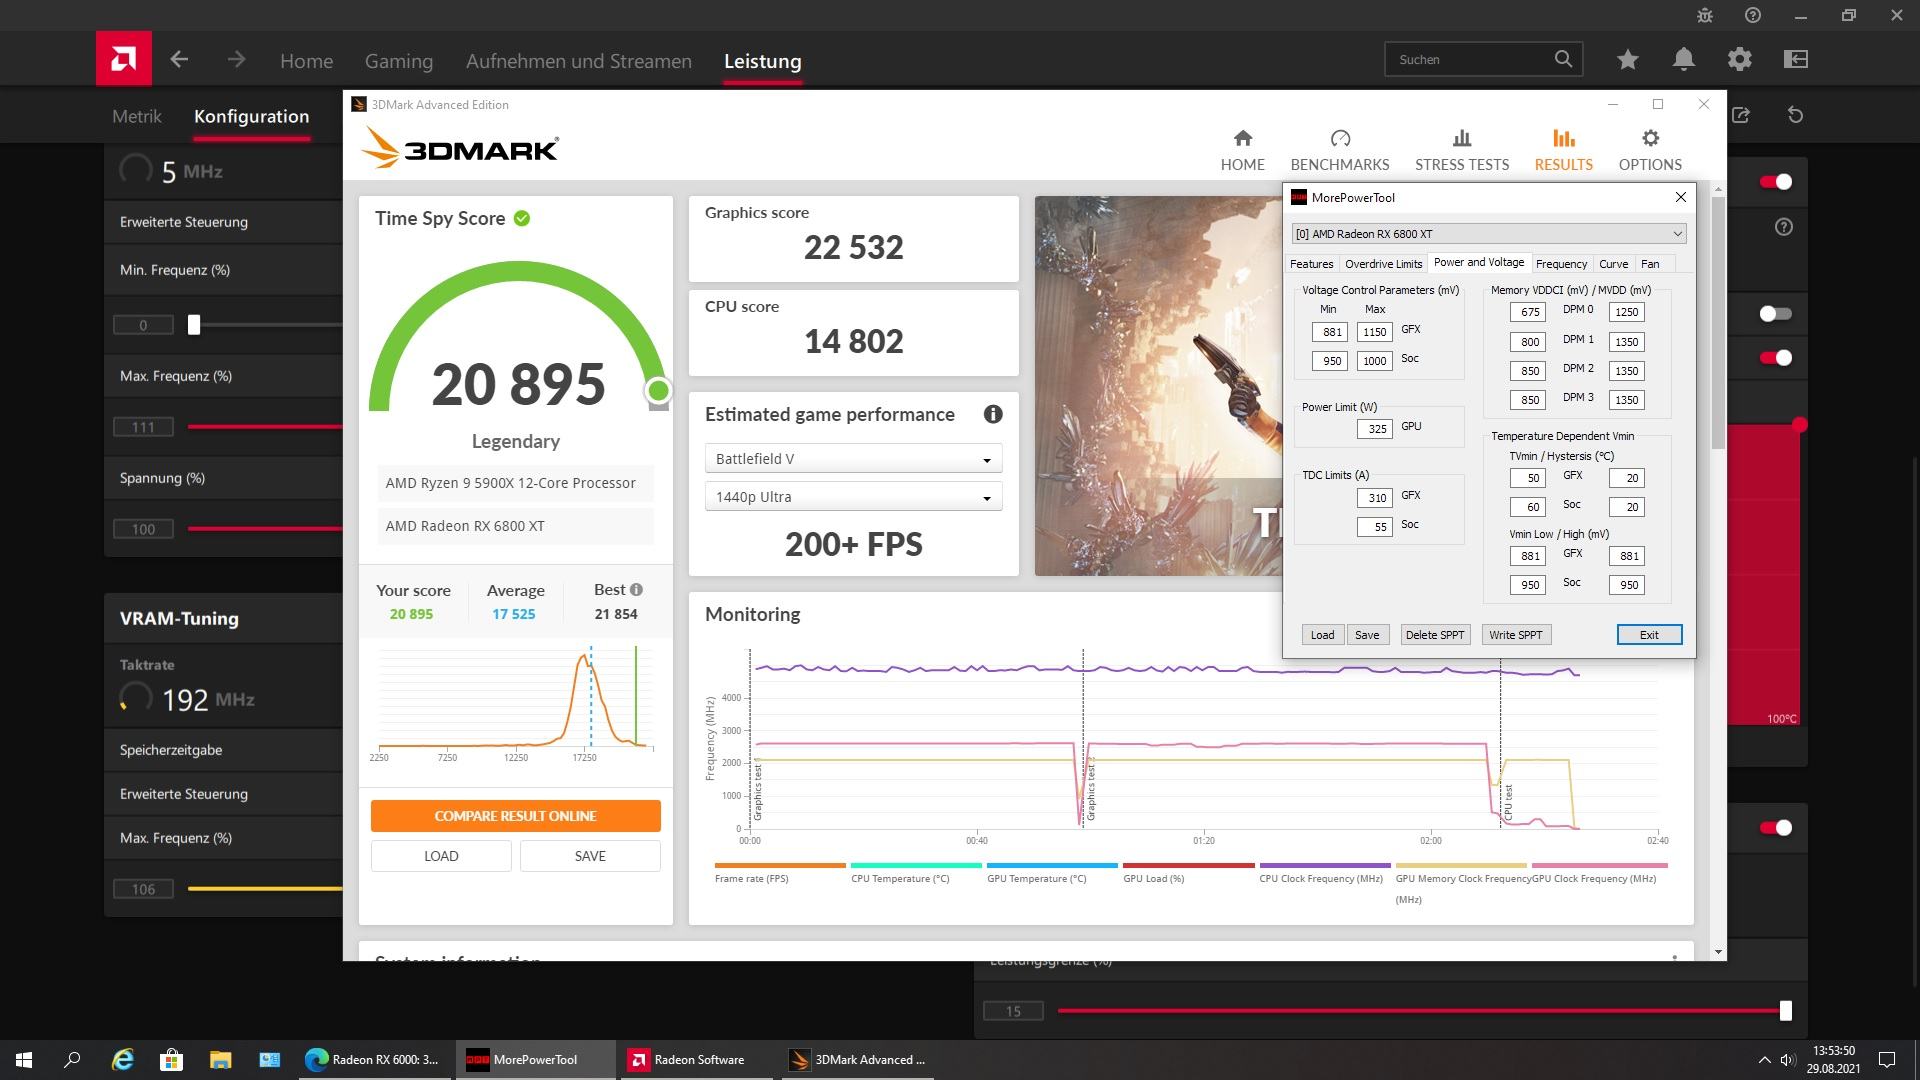Switch to MorePowerTool Frequency tab
The height and width of the screenshot is (1080, 1920).
1561,264
